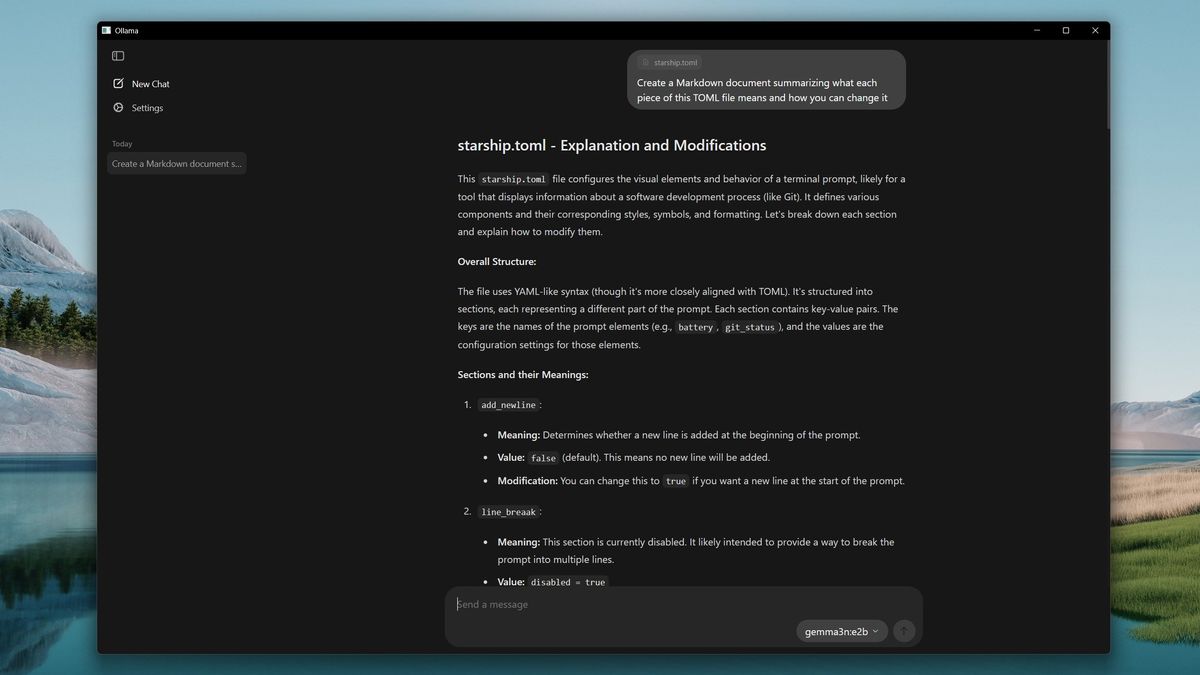The width and height of the screenshot is (1200, 675).
Task: Click the Settings gear icon
Action: (x=118, y=108)
